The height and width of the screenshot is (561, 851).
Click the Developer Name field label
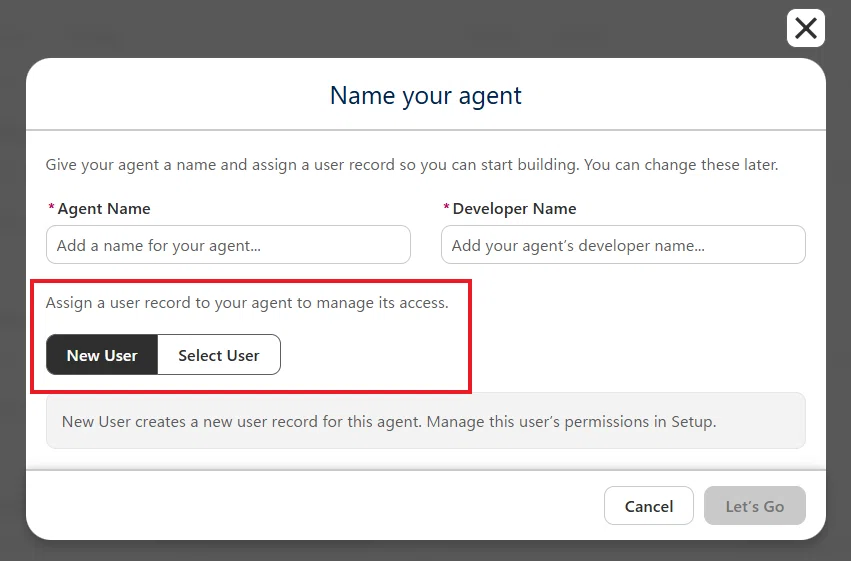pos(514,208)
